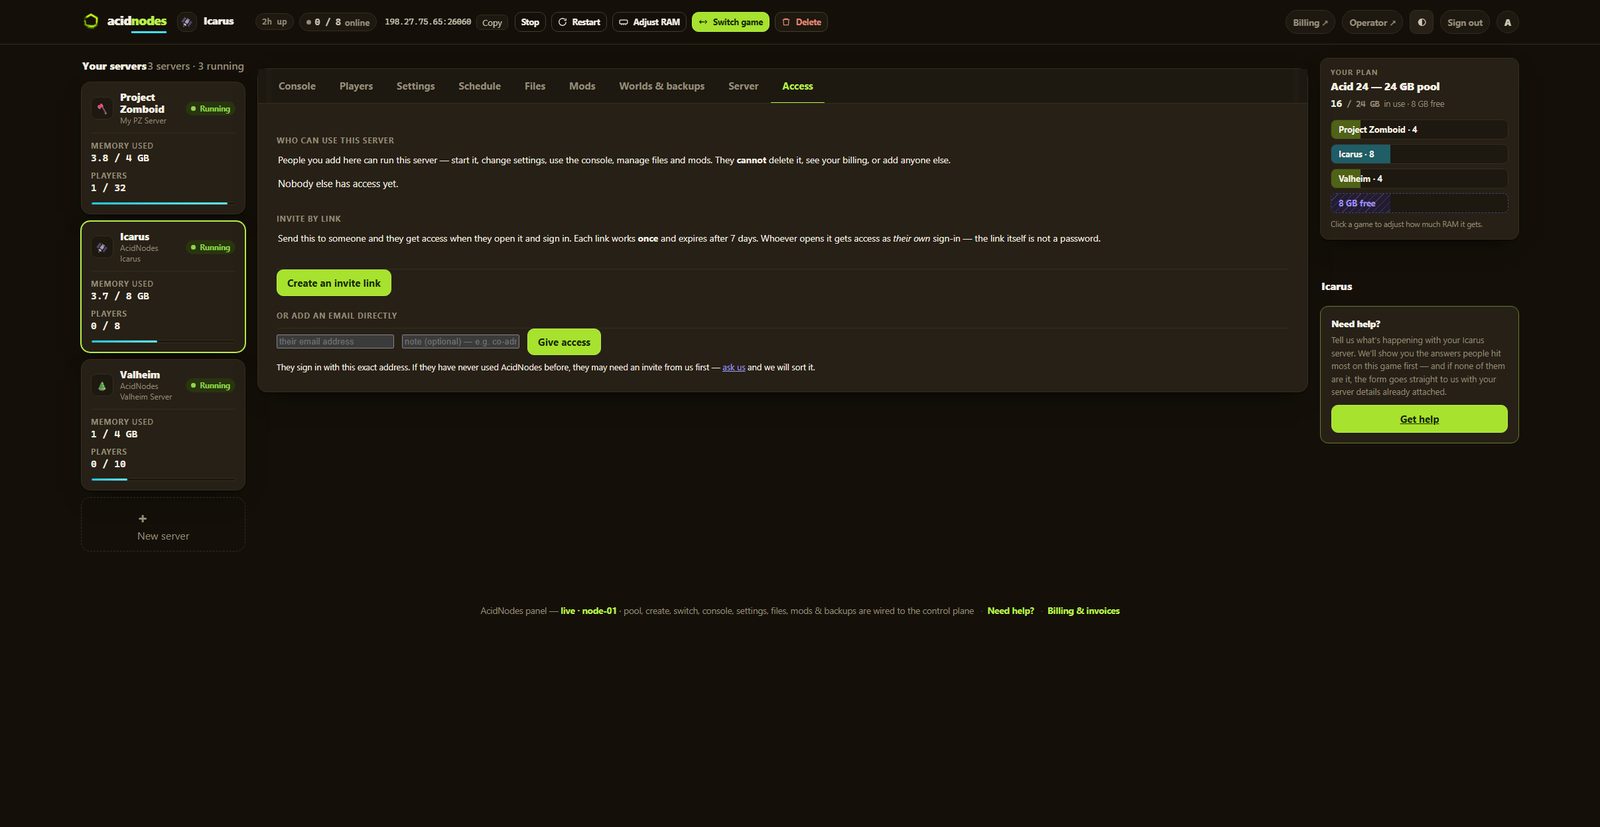Click 'live · node-01' footer status text
This screenshot has height=827, width=1600.
tap(589, 611)
